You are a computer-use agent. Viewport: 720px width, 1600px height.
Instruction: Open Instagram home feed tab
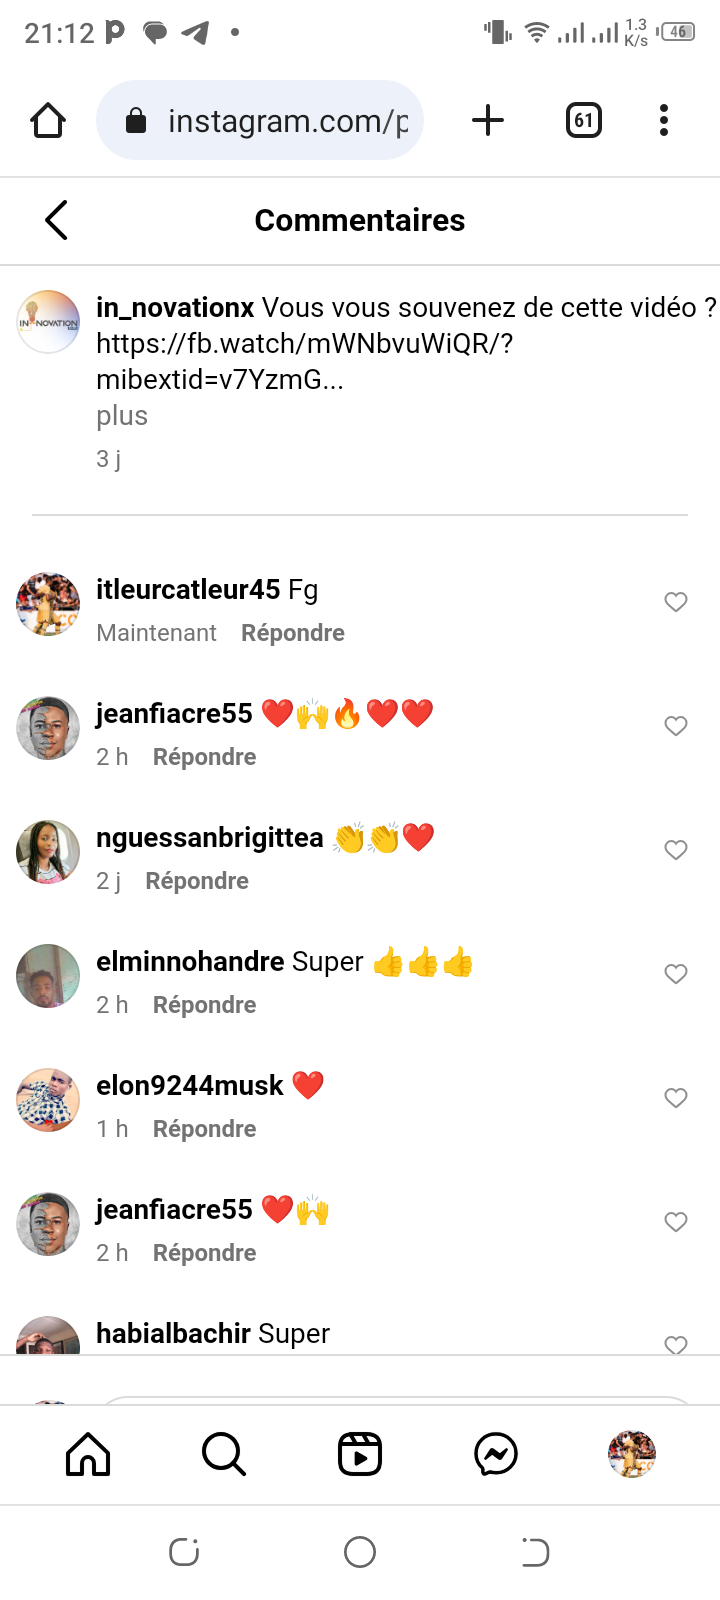coord(88,1454)
